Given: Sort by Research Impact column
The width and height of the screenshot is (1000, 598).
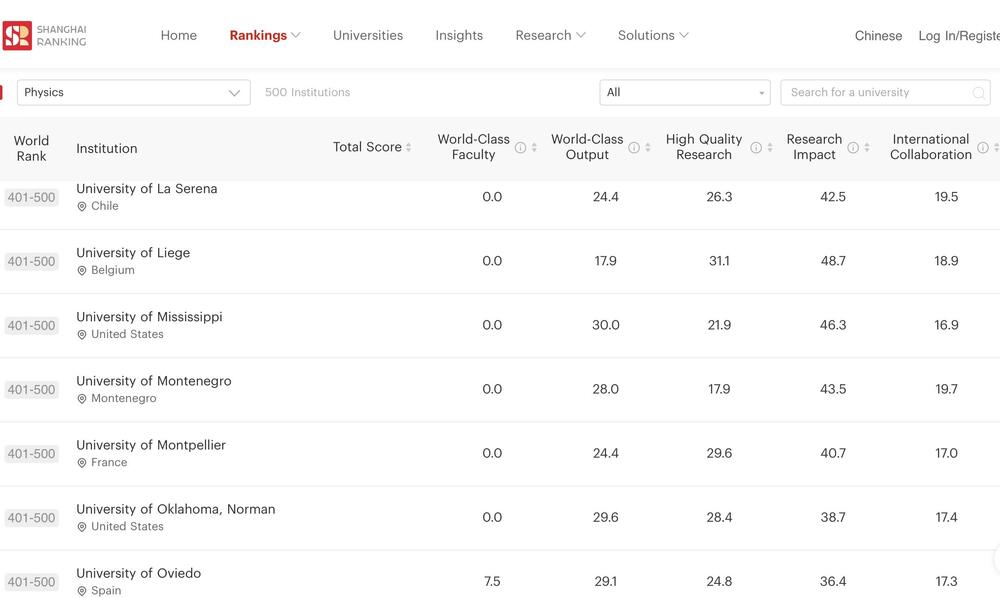Looking at the screenshot, I should tap(867, 148).
